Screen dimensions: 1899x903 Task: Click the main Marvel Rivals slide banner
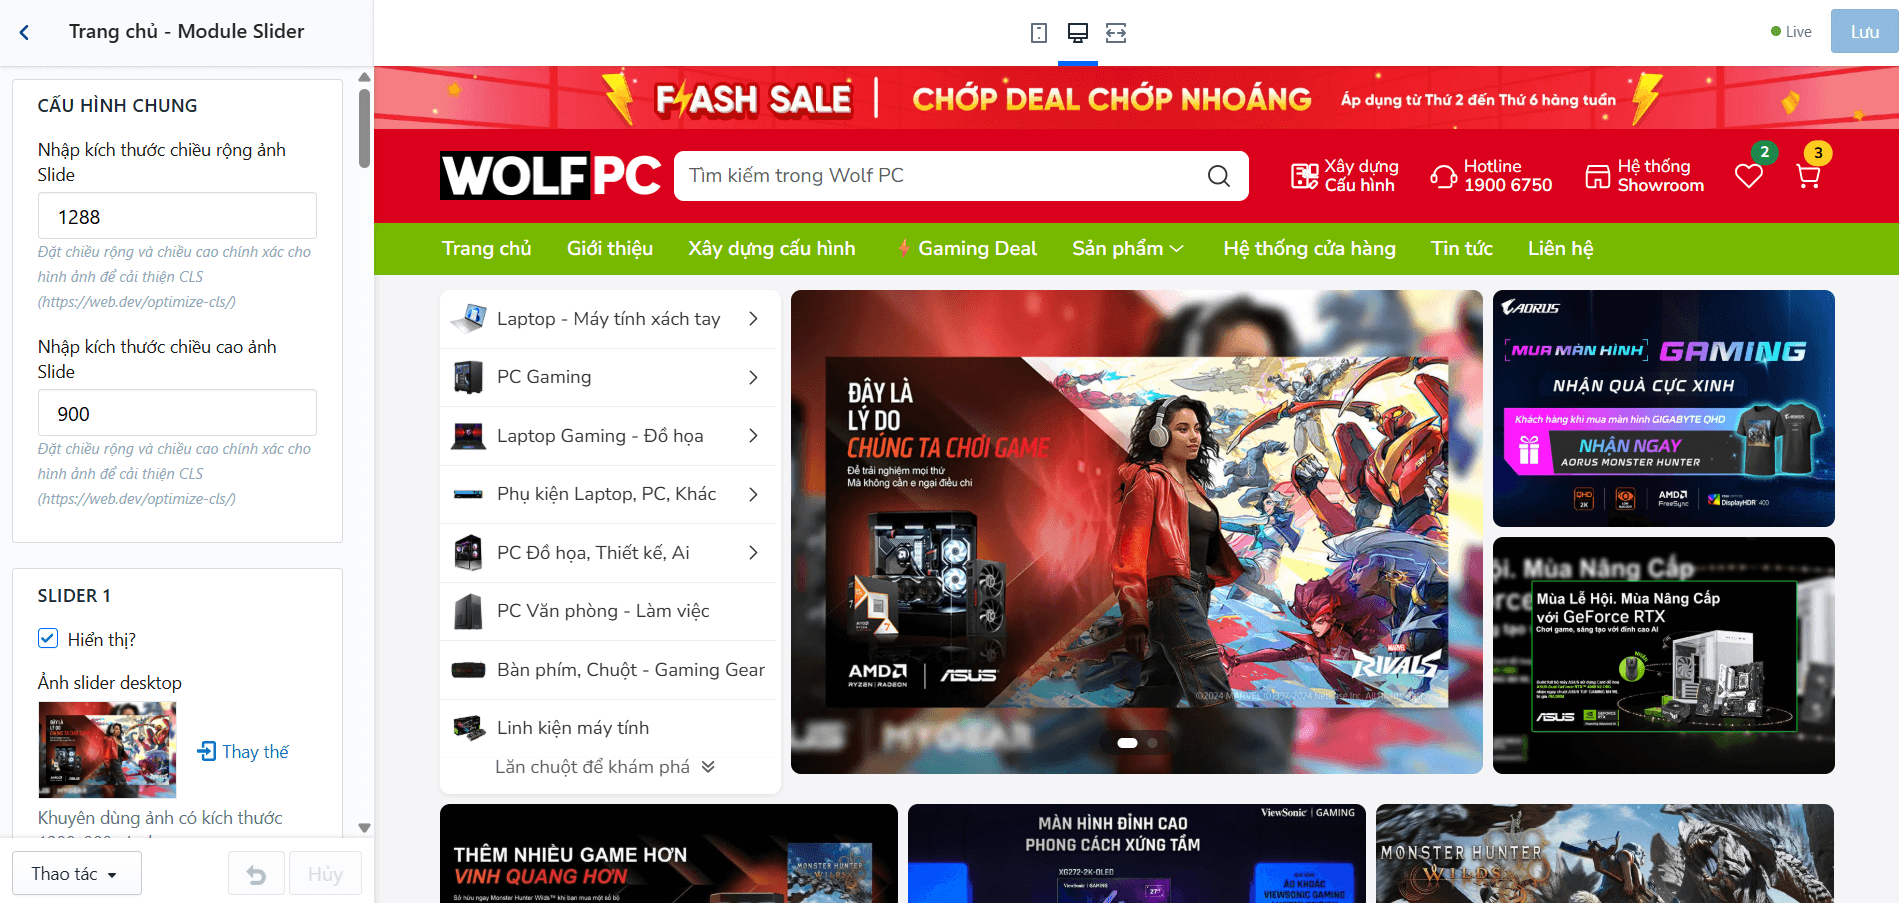pos(1137,532)
